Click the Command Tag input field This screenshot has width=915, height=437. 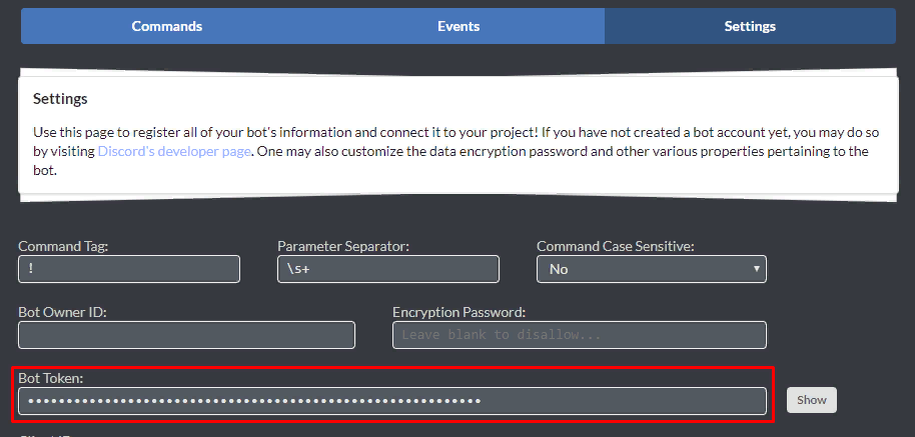129,269
